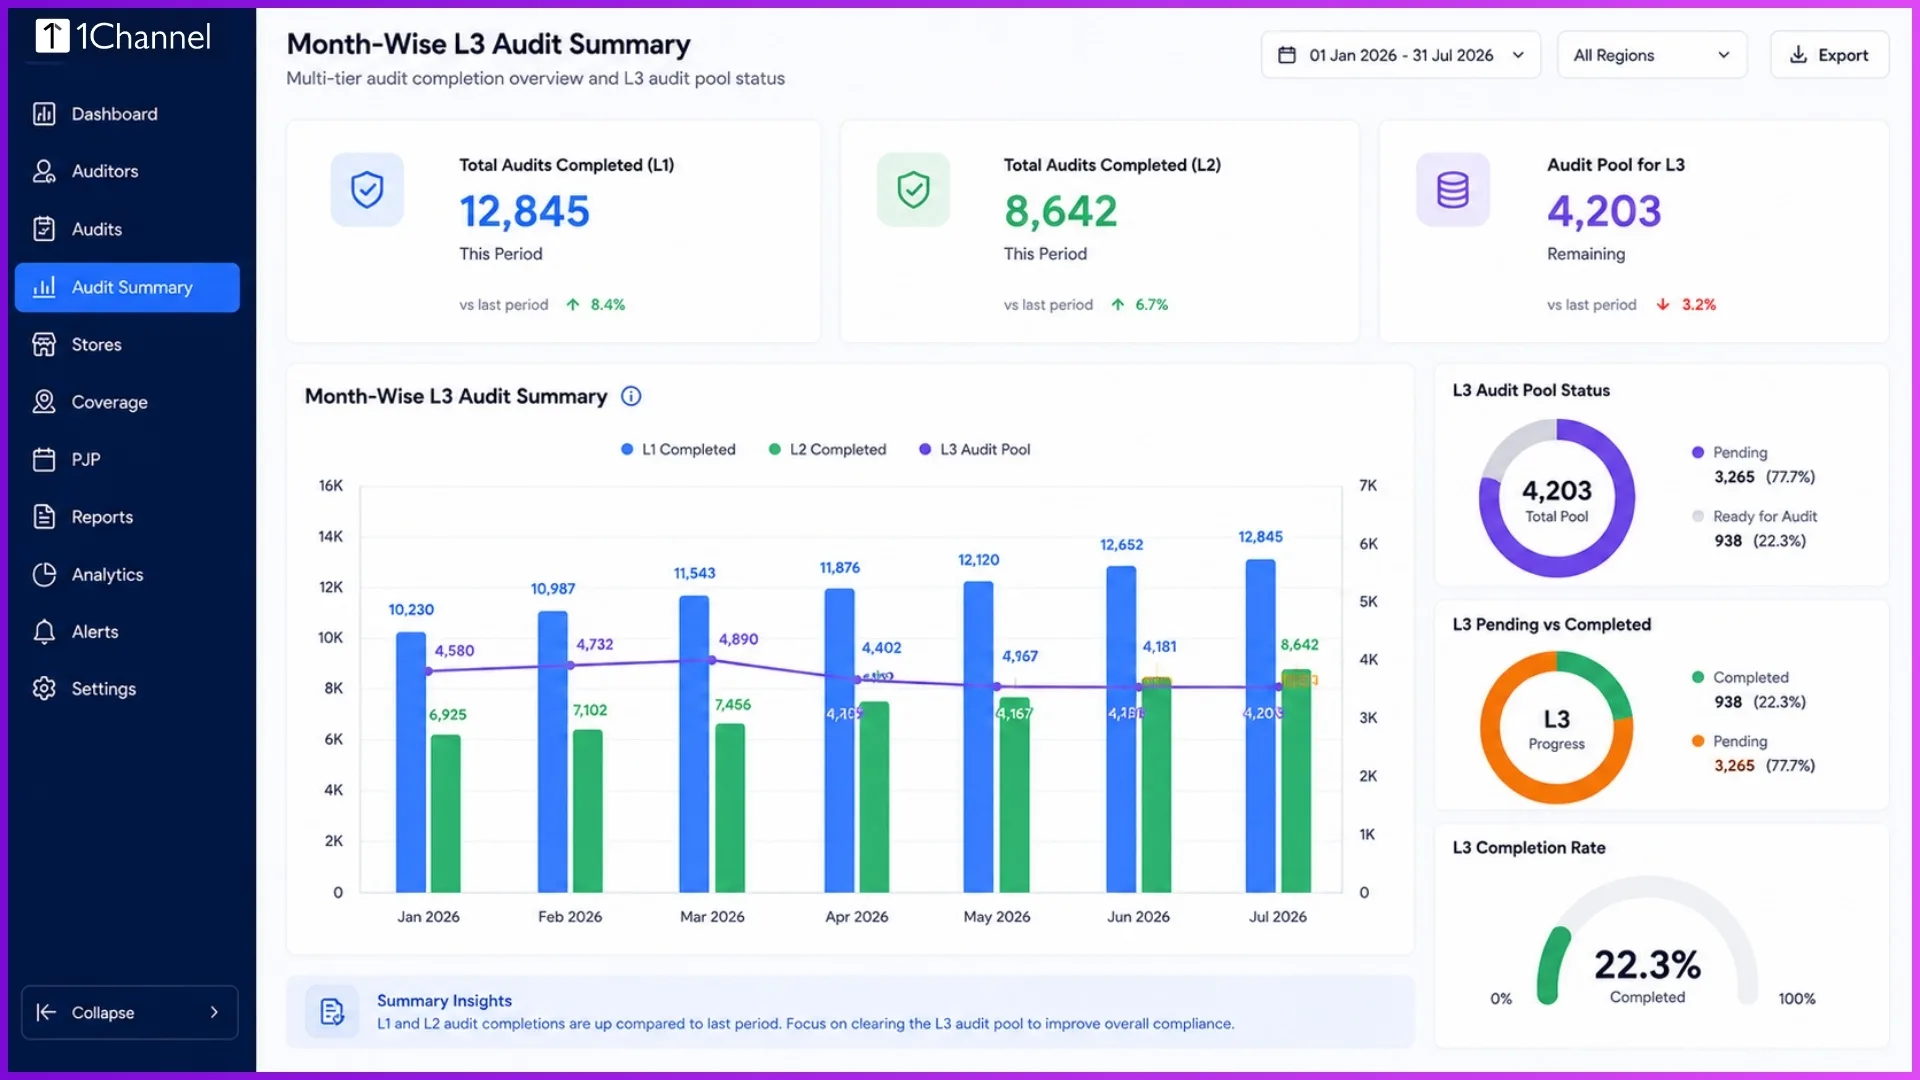This screenshot has height=1080, width=1920.
Task: Click the Dashboard chart icon
Action: [x=44, y=114]
